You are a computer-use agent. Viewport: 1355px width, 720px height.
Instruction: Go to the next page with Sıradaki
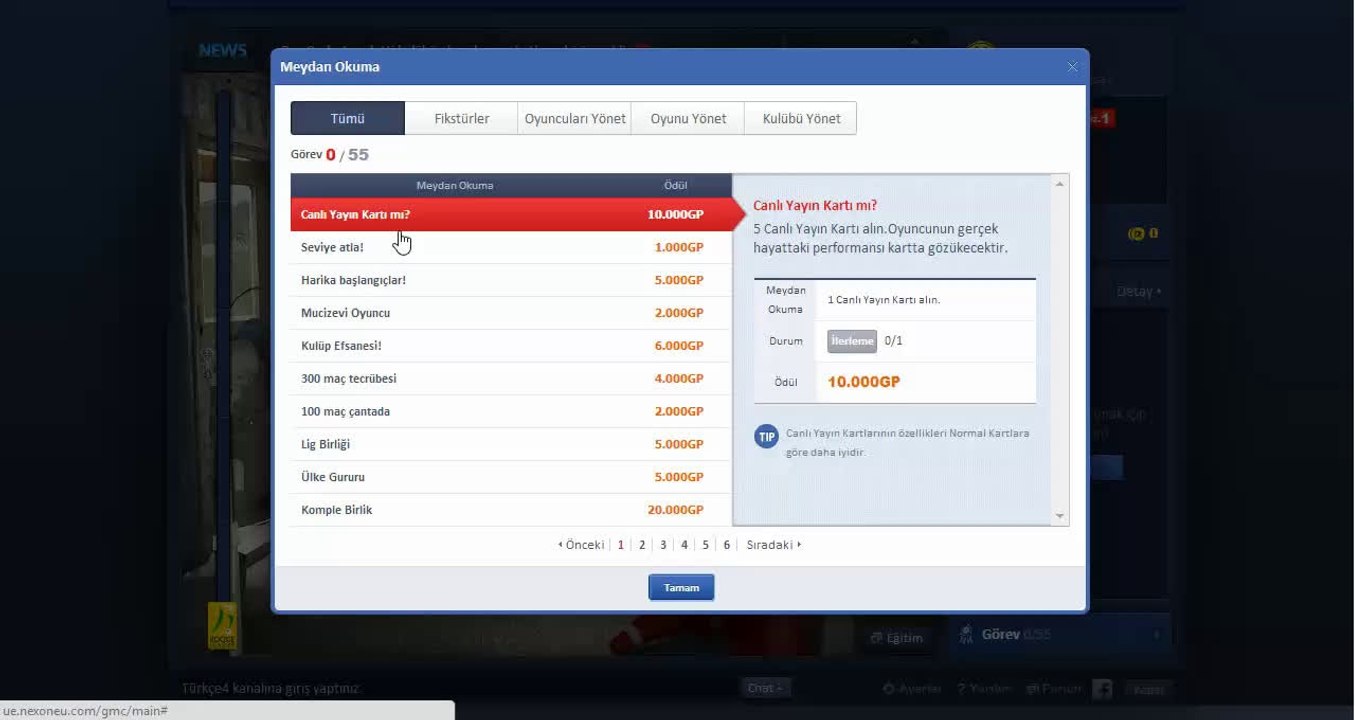[774, 545]
